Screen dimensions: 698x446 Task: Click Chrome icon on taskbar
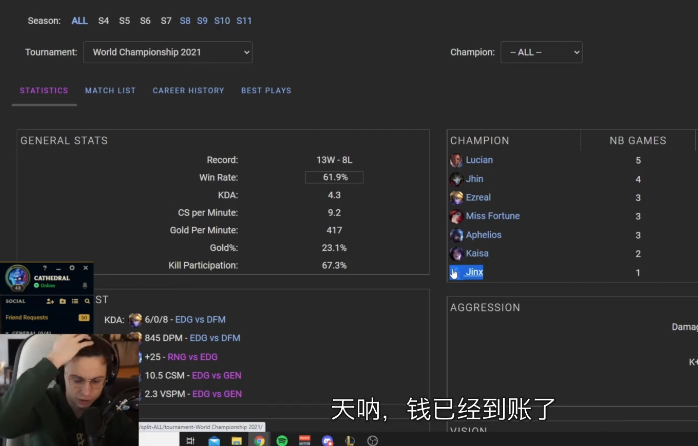(260, 441)
